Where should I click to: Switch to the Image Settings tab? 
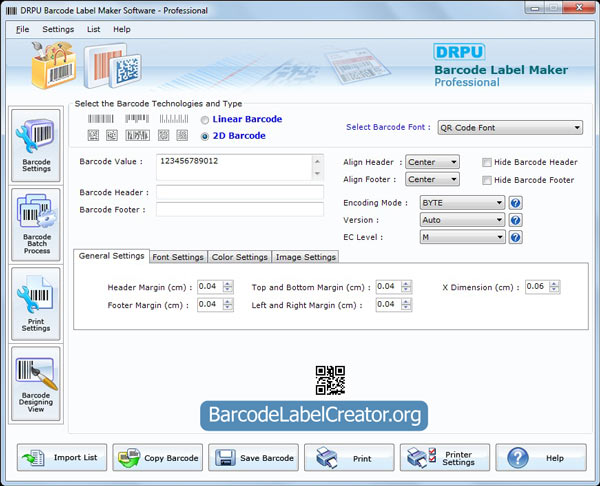coord(306,257)
